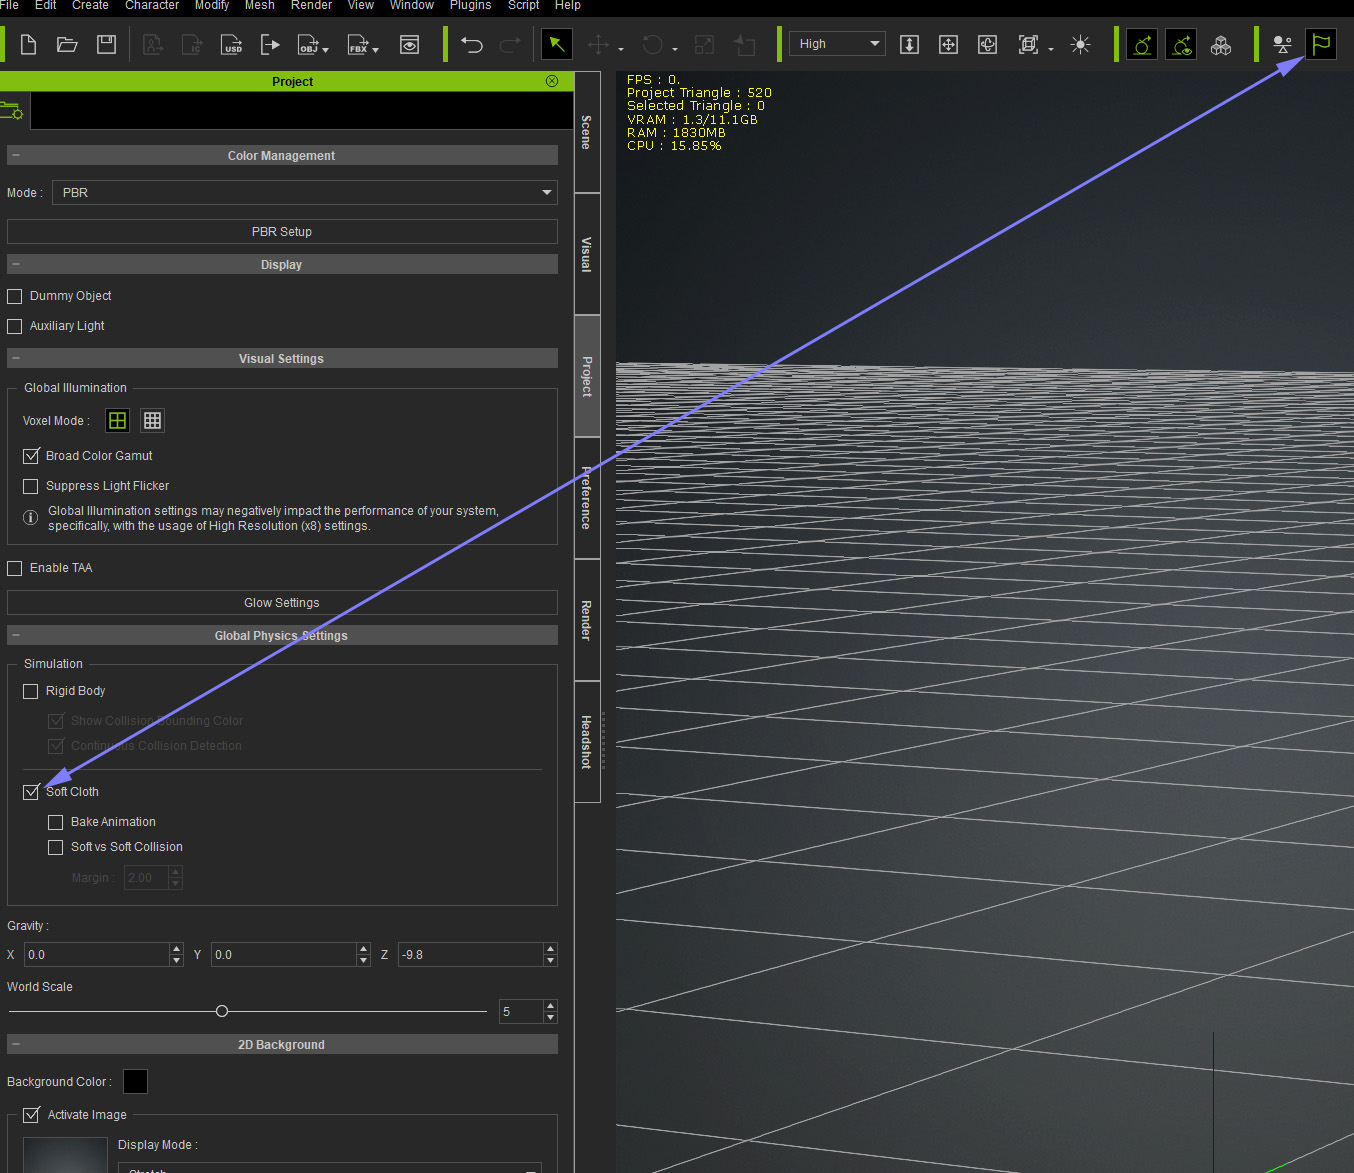Open the Plugins menu
The width and height of the screenshot is (1354, 1173).
click(470, 5)
